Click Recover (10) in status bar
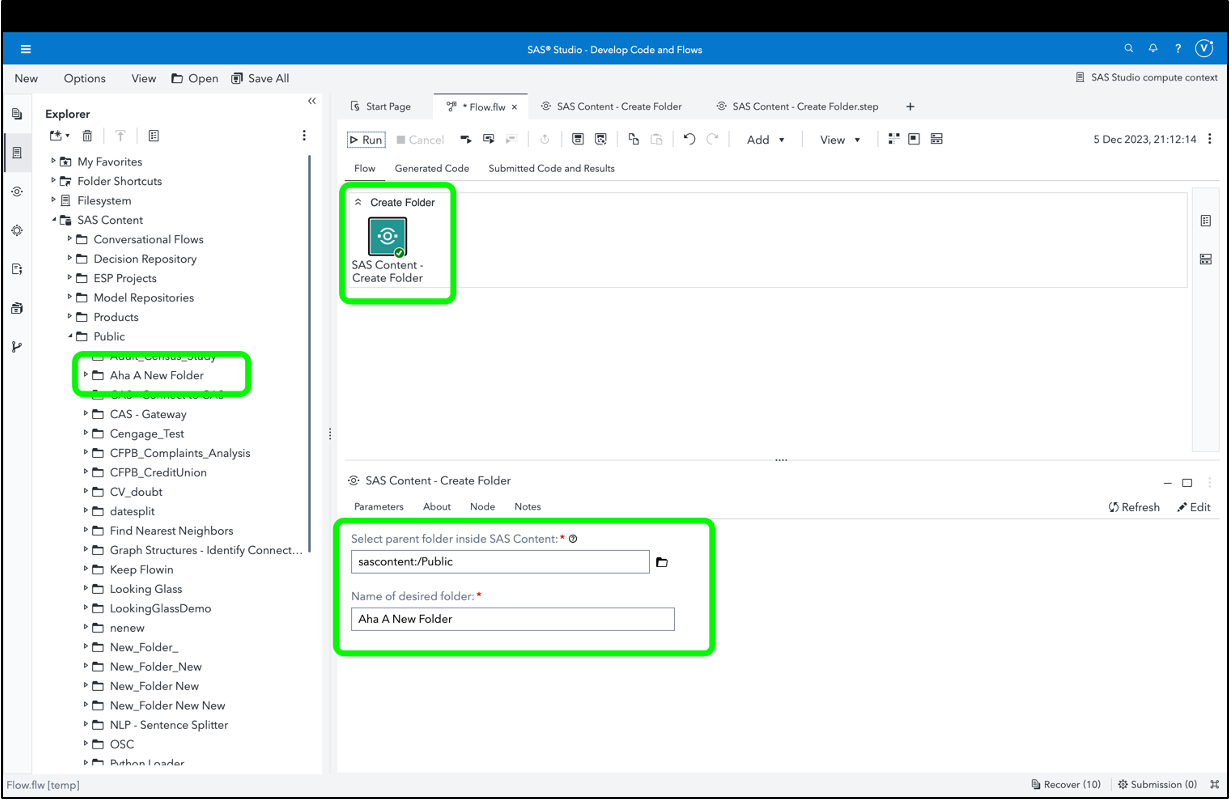 1066,785
